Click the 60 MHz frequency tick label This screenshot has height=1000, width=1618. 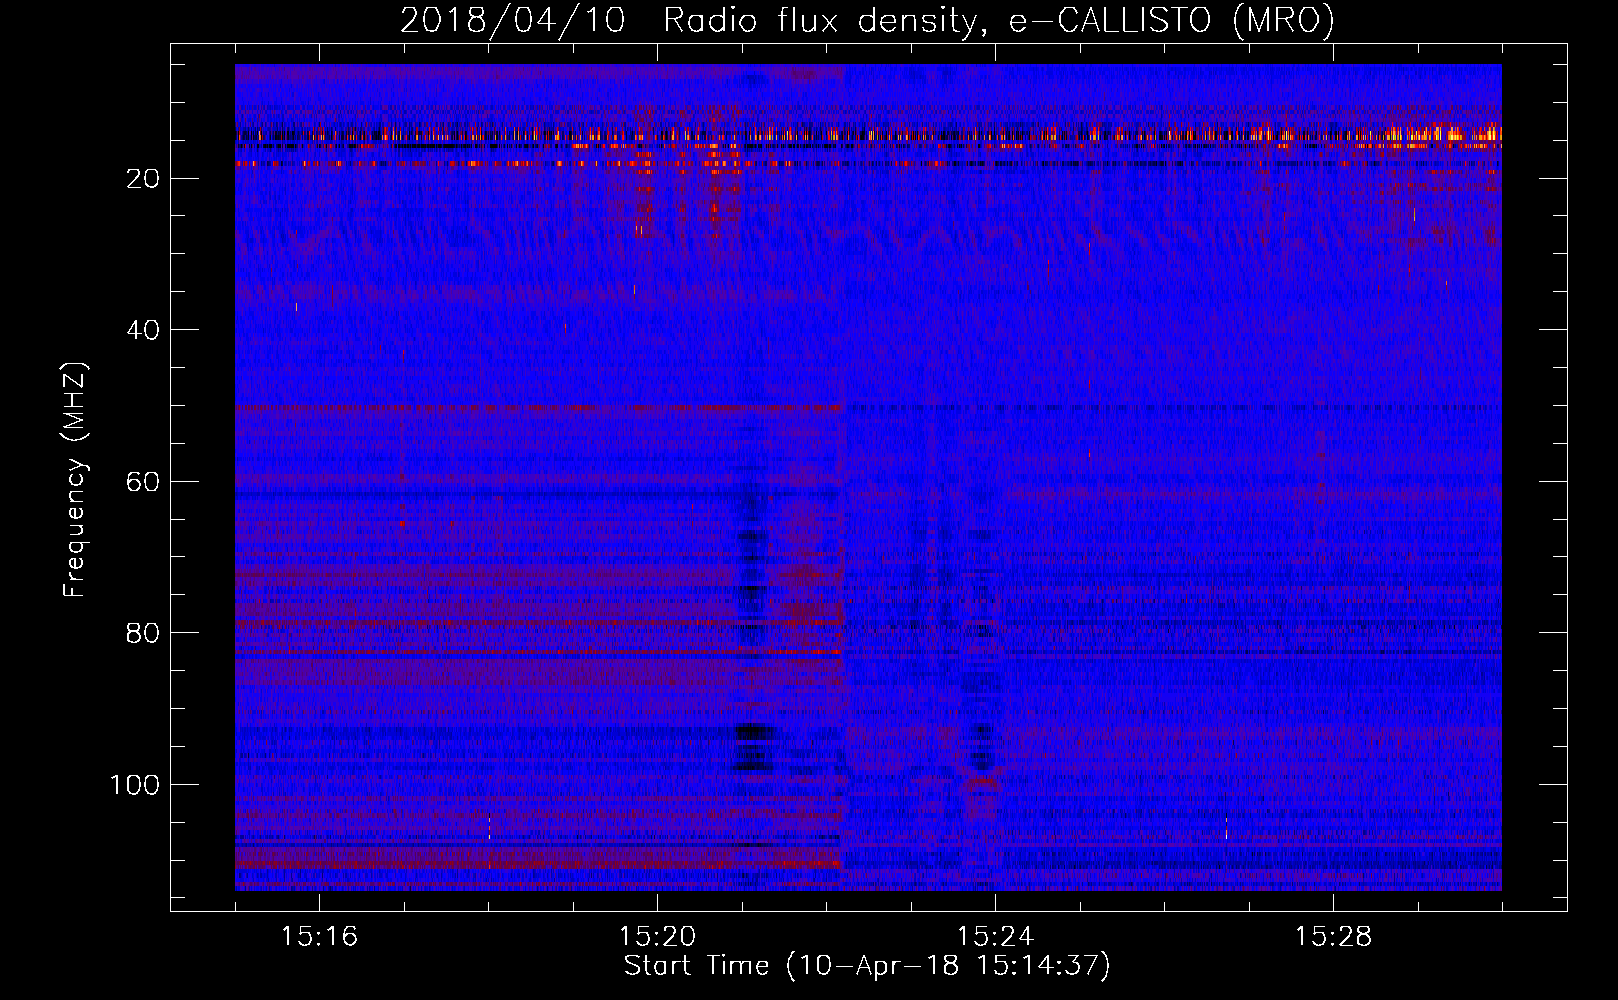point(144,482)
